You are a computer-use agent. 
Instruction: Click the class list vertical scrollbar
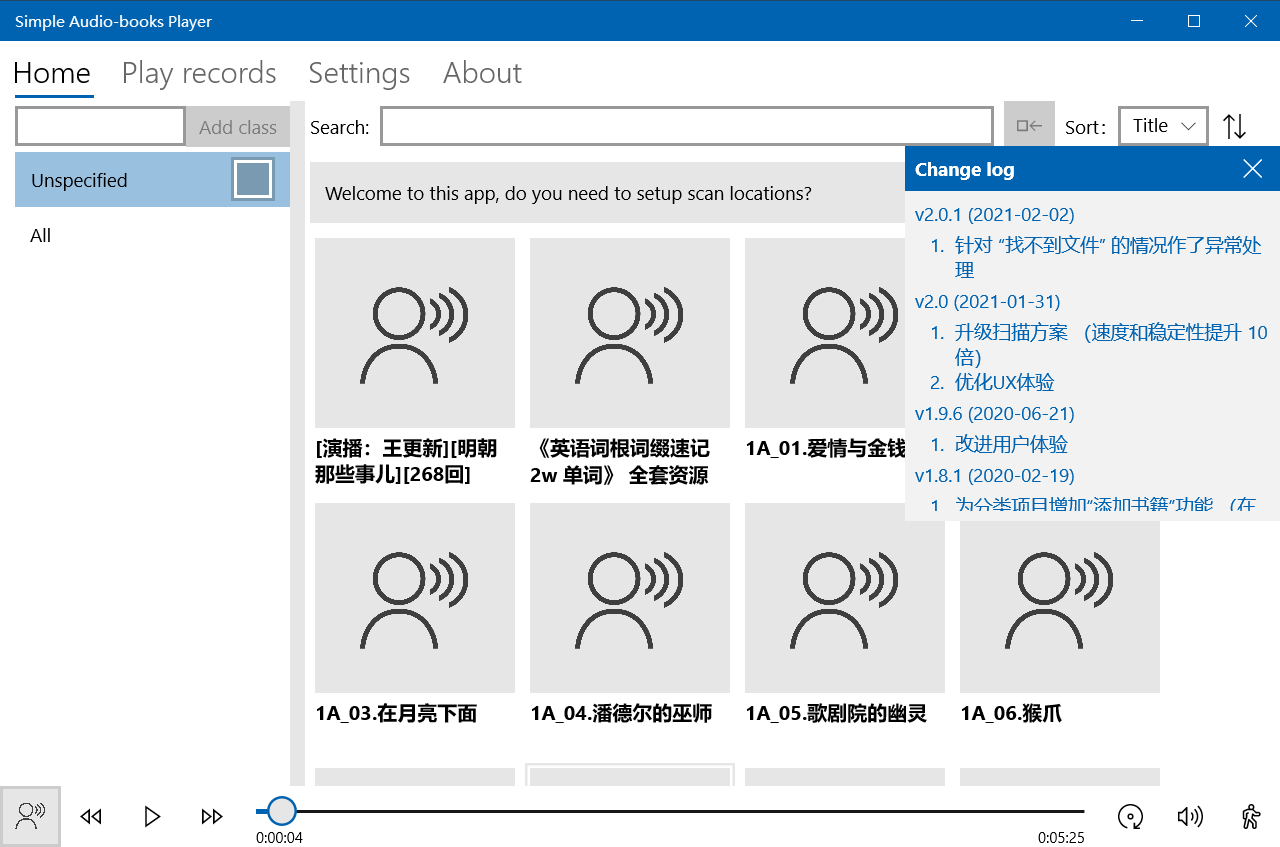pyautogui.click(x=297, y=443)
